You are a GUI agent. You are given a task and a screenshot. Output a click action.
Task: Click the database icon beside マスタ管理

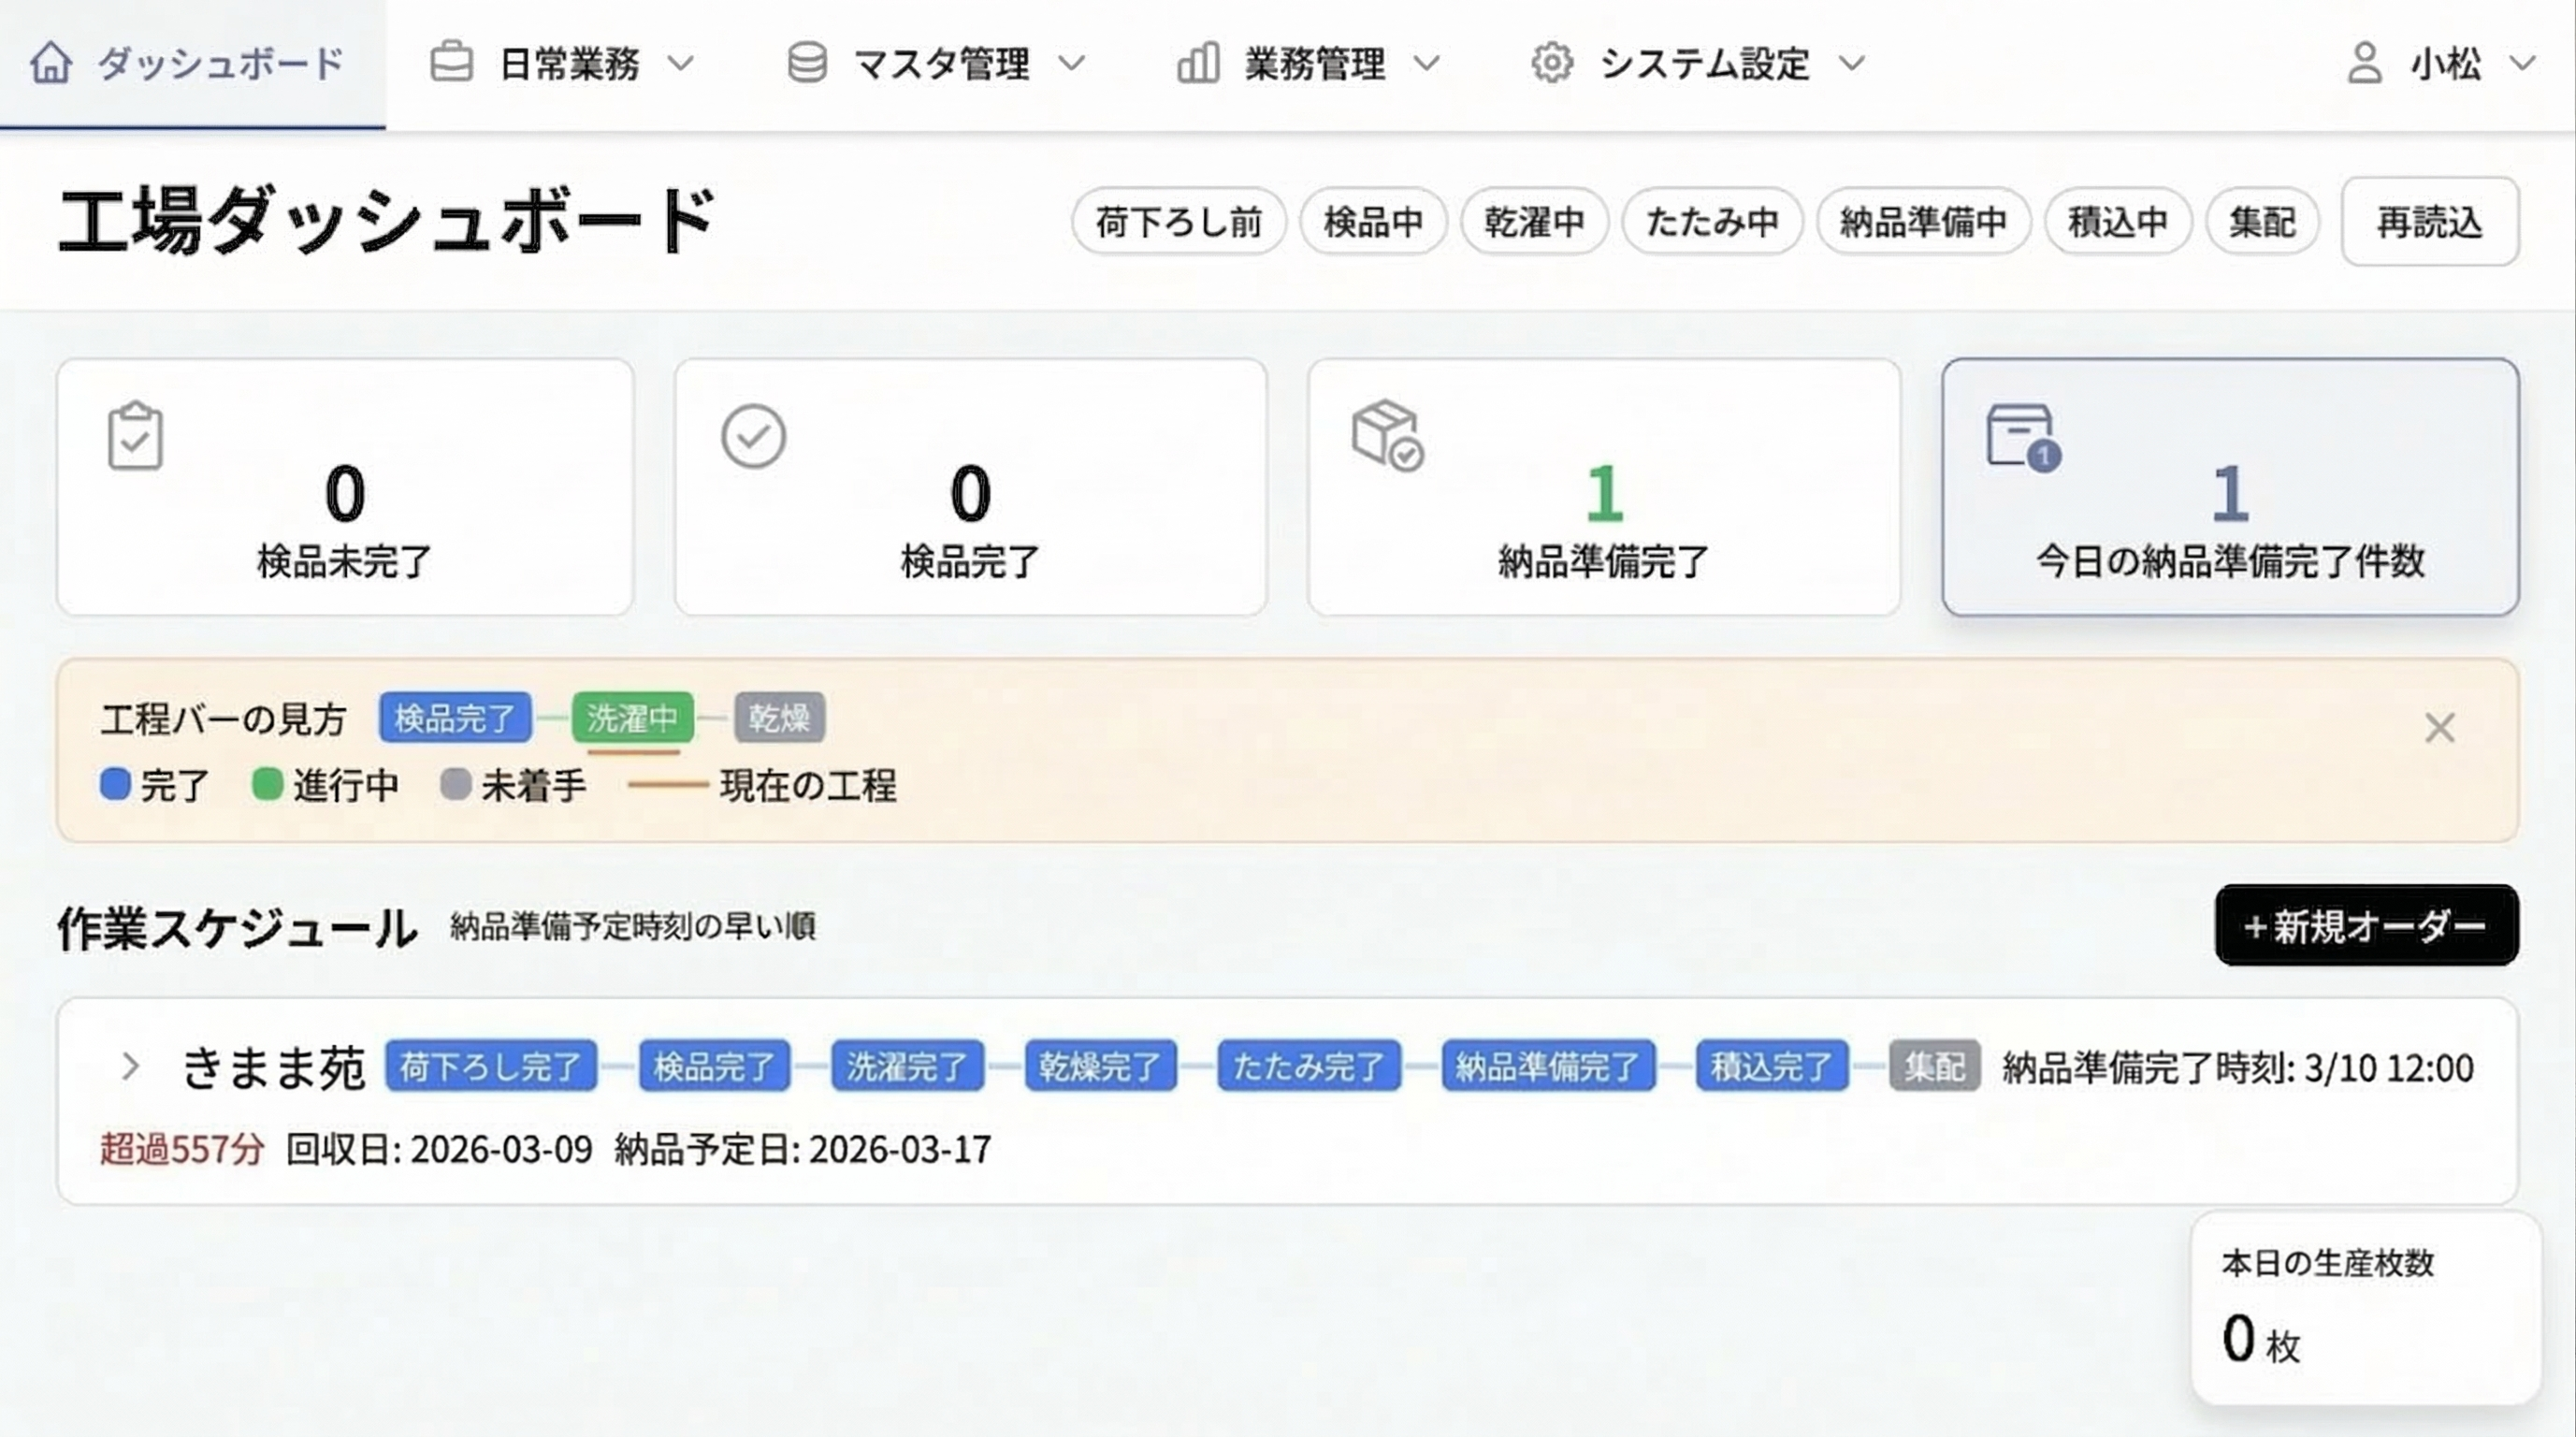pyautogui.click(x=806, y=63)
